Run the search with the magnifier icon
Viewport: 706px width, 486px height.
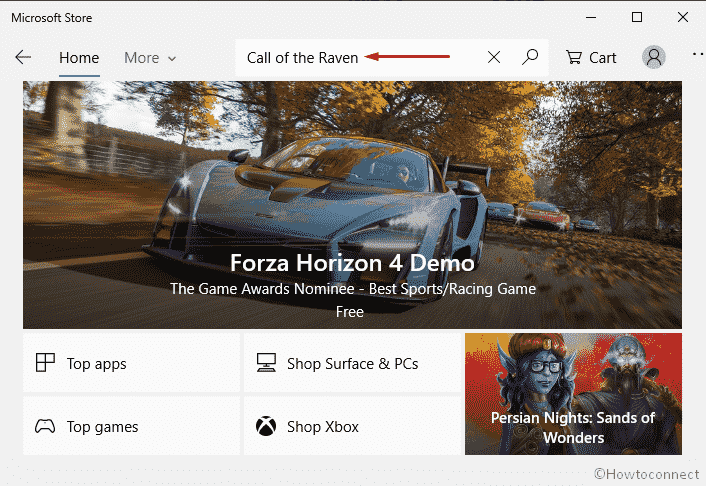pyautogui.click(x=530, y=57)
